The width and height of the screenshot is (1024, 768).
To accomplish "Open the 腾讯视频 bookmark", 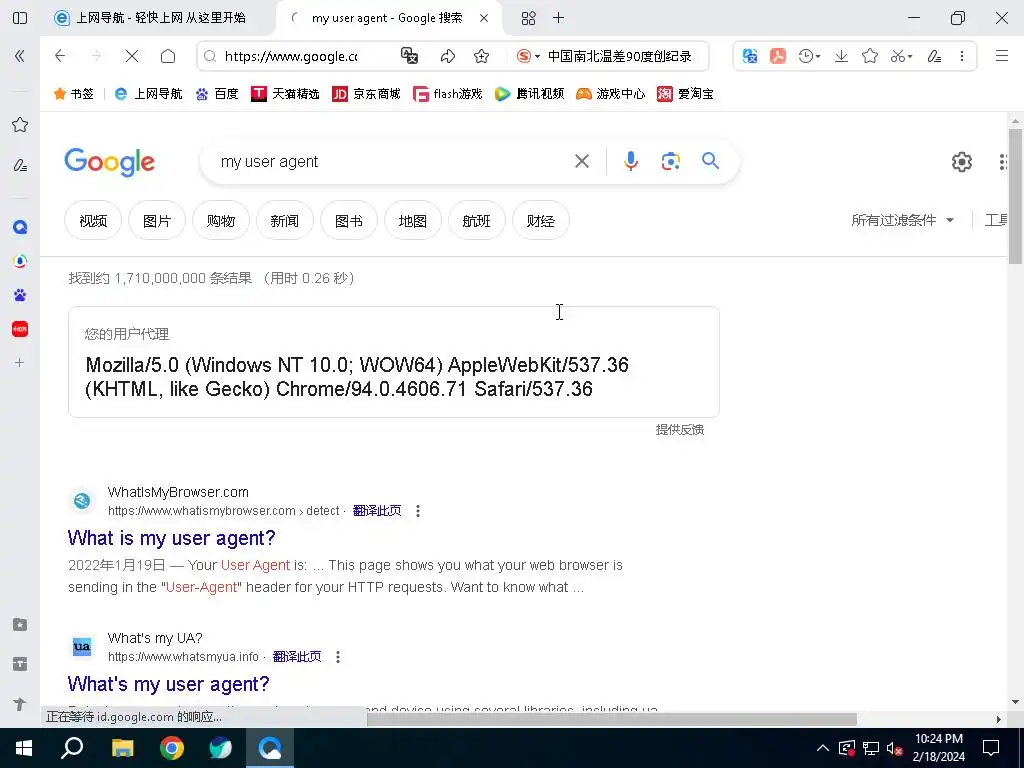I will pyautogui.click(x=529, y=94).
